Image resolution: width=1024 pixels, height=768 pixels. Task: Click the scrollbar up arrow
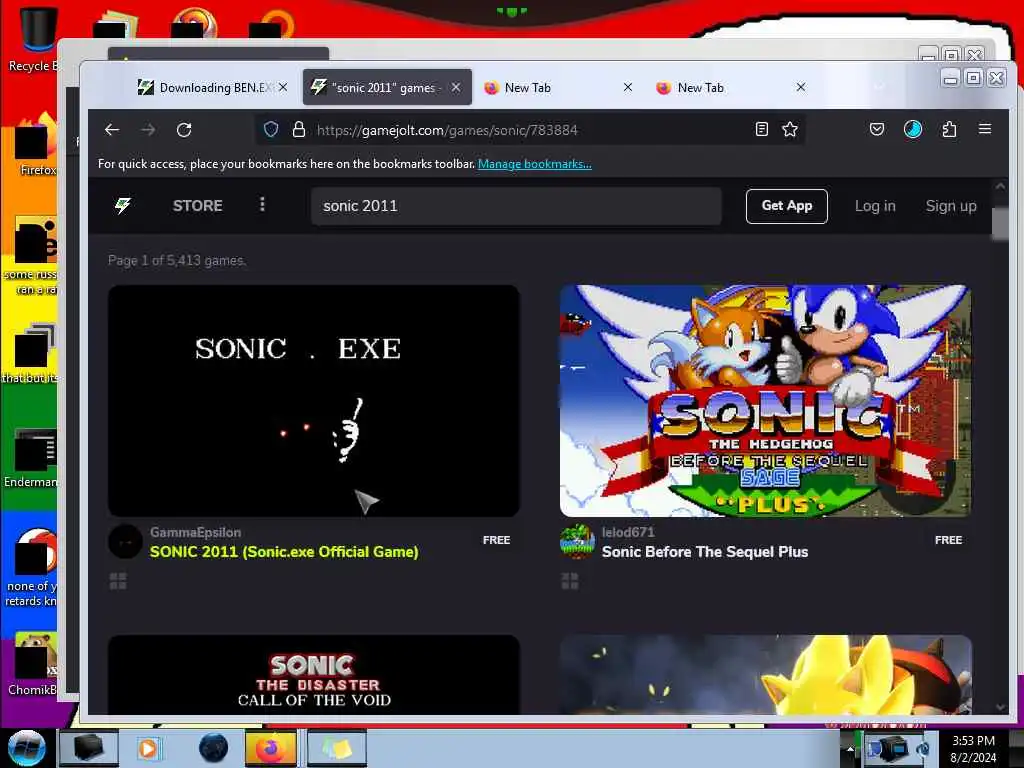point(999,186)
